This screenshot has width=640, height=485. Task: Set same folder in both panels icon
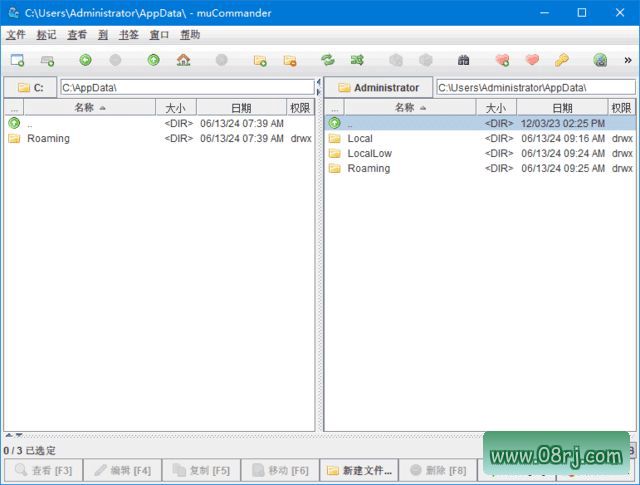[x=358, y=60]
